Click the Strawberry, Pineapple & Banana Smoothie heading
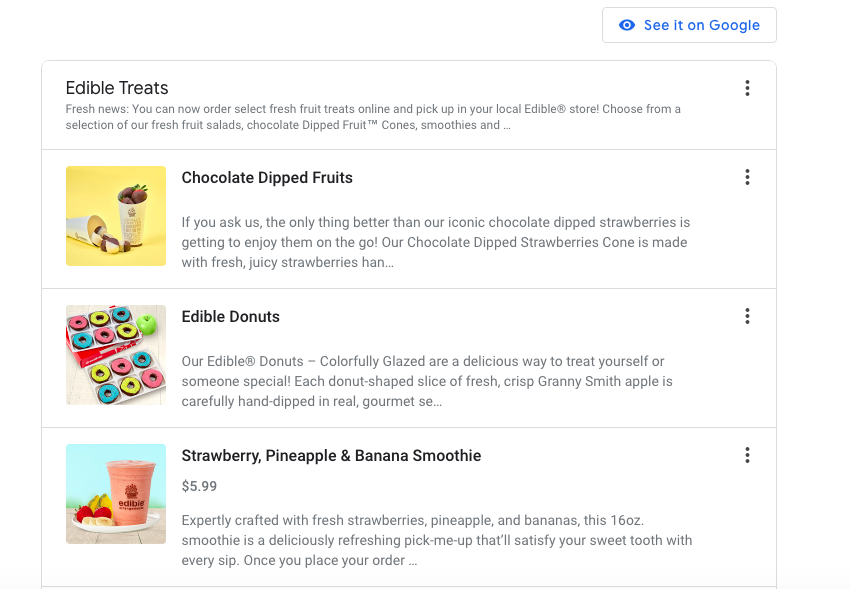This screenshot has width=850, height=589. 330,454
